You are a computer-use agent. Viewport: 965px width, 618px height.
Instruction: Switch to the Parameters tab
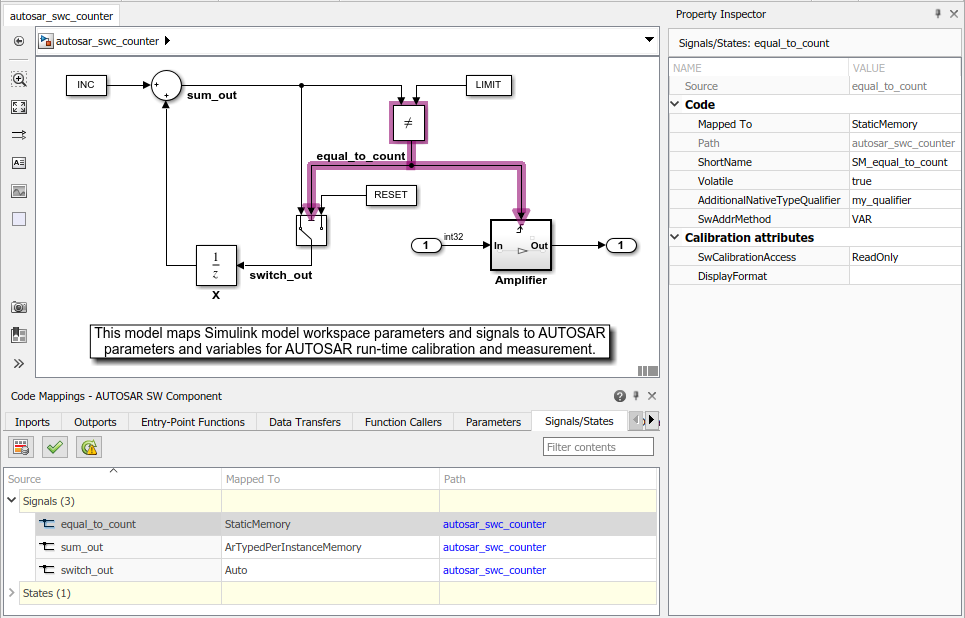tap(493, 422)
